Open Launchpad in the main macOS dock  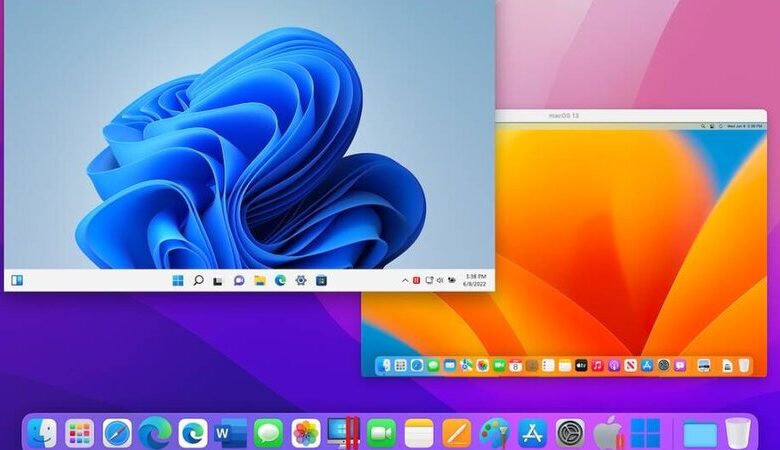[80, 434]
